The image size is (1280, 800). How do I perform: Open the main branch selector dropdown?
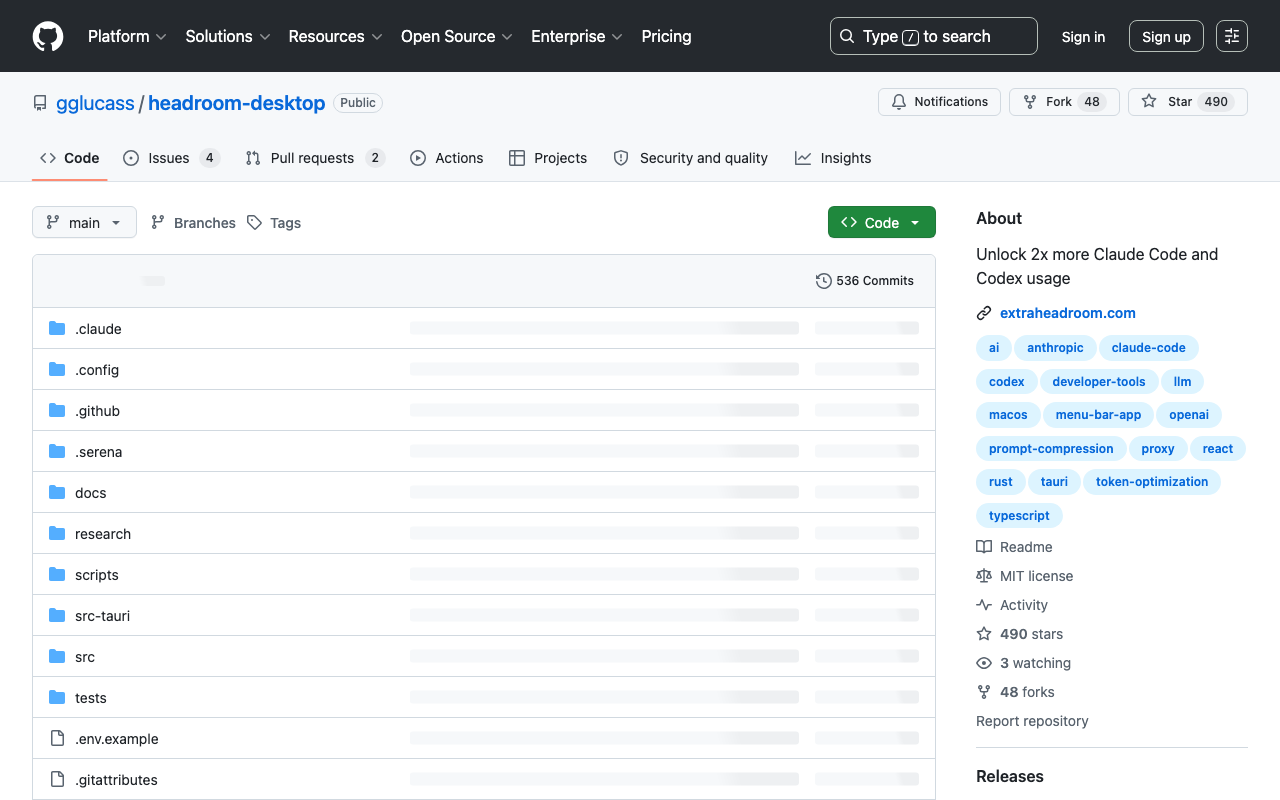(84, 222)
